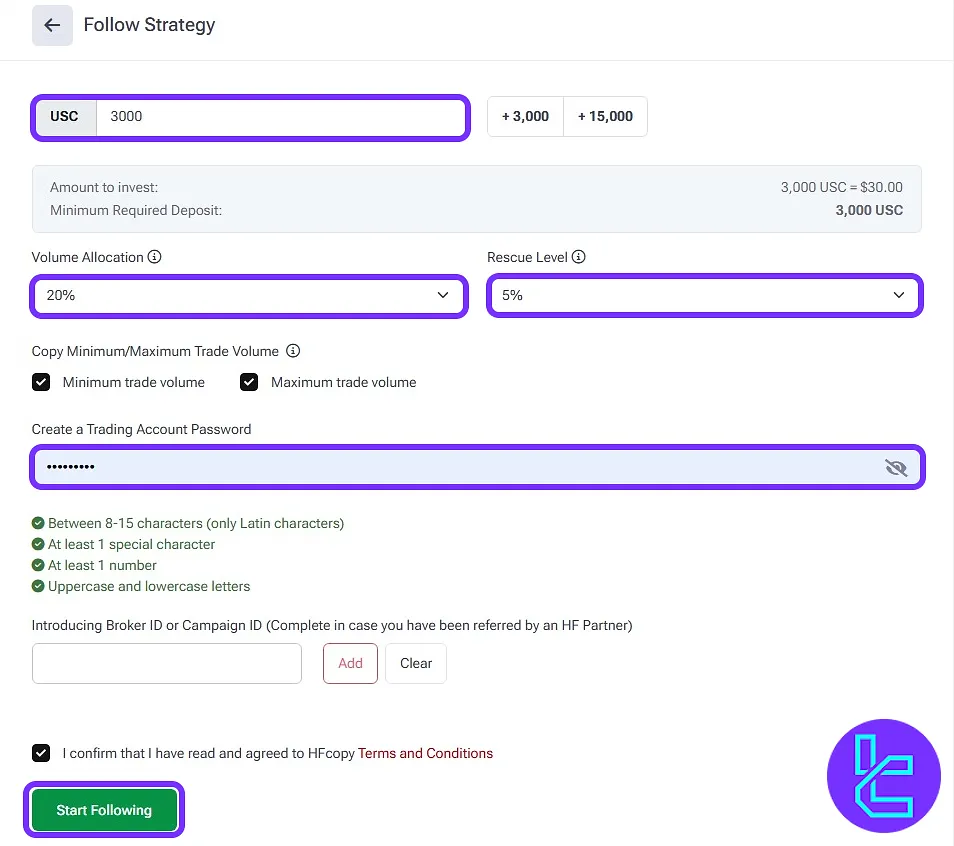This screenshot has width=954, height=846.
Task: Click the Introducing Broker ID input field
Action: tap(167, 663)
